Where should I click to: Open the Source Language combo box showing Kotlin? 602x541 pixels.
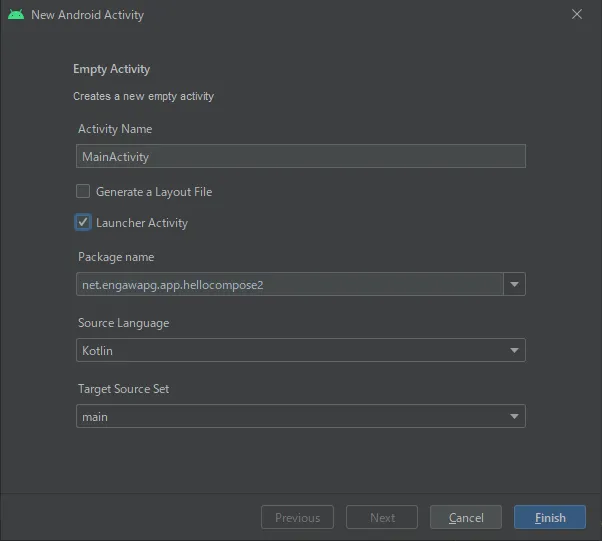300,351
